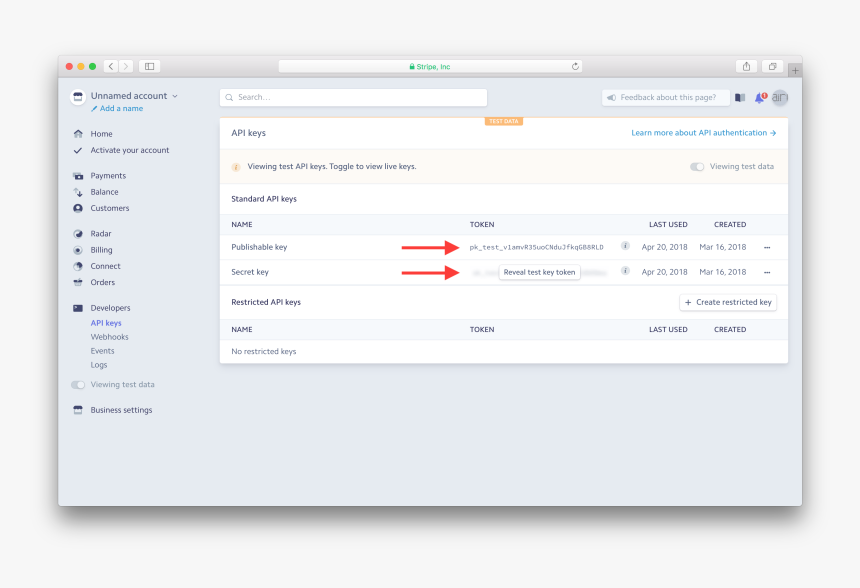The image size is (860, 588).
Task: Open Business settings
Action: (x=121, y=410)
